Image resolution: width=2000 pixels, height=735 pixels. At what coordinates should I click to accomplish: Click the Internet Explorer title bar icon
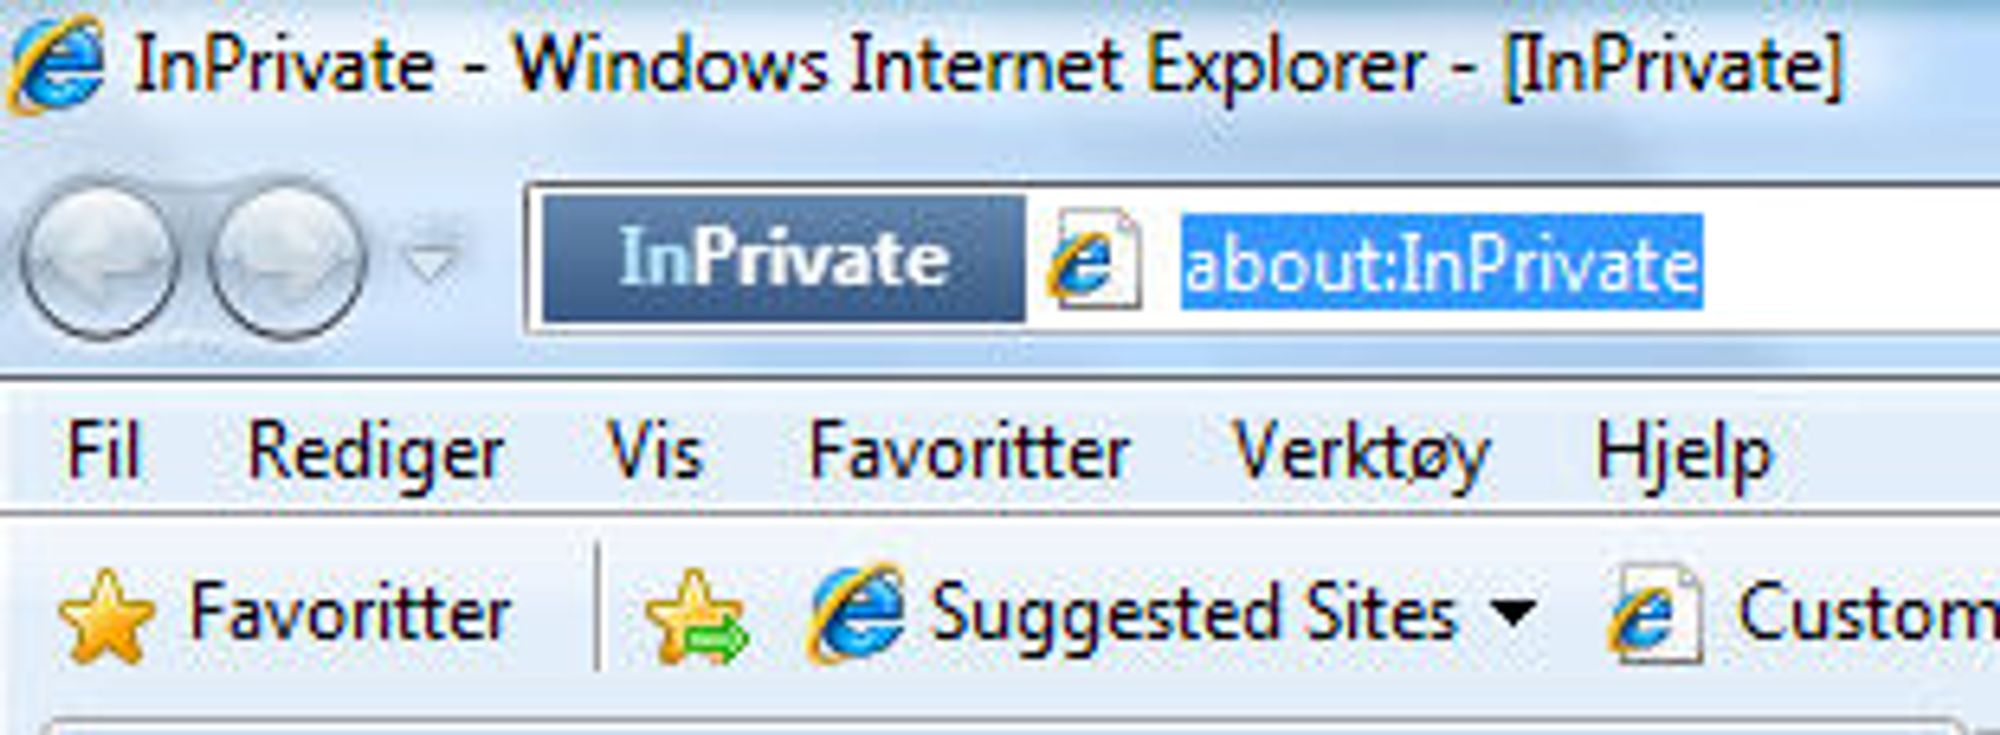tap(55, 65)
